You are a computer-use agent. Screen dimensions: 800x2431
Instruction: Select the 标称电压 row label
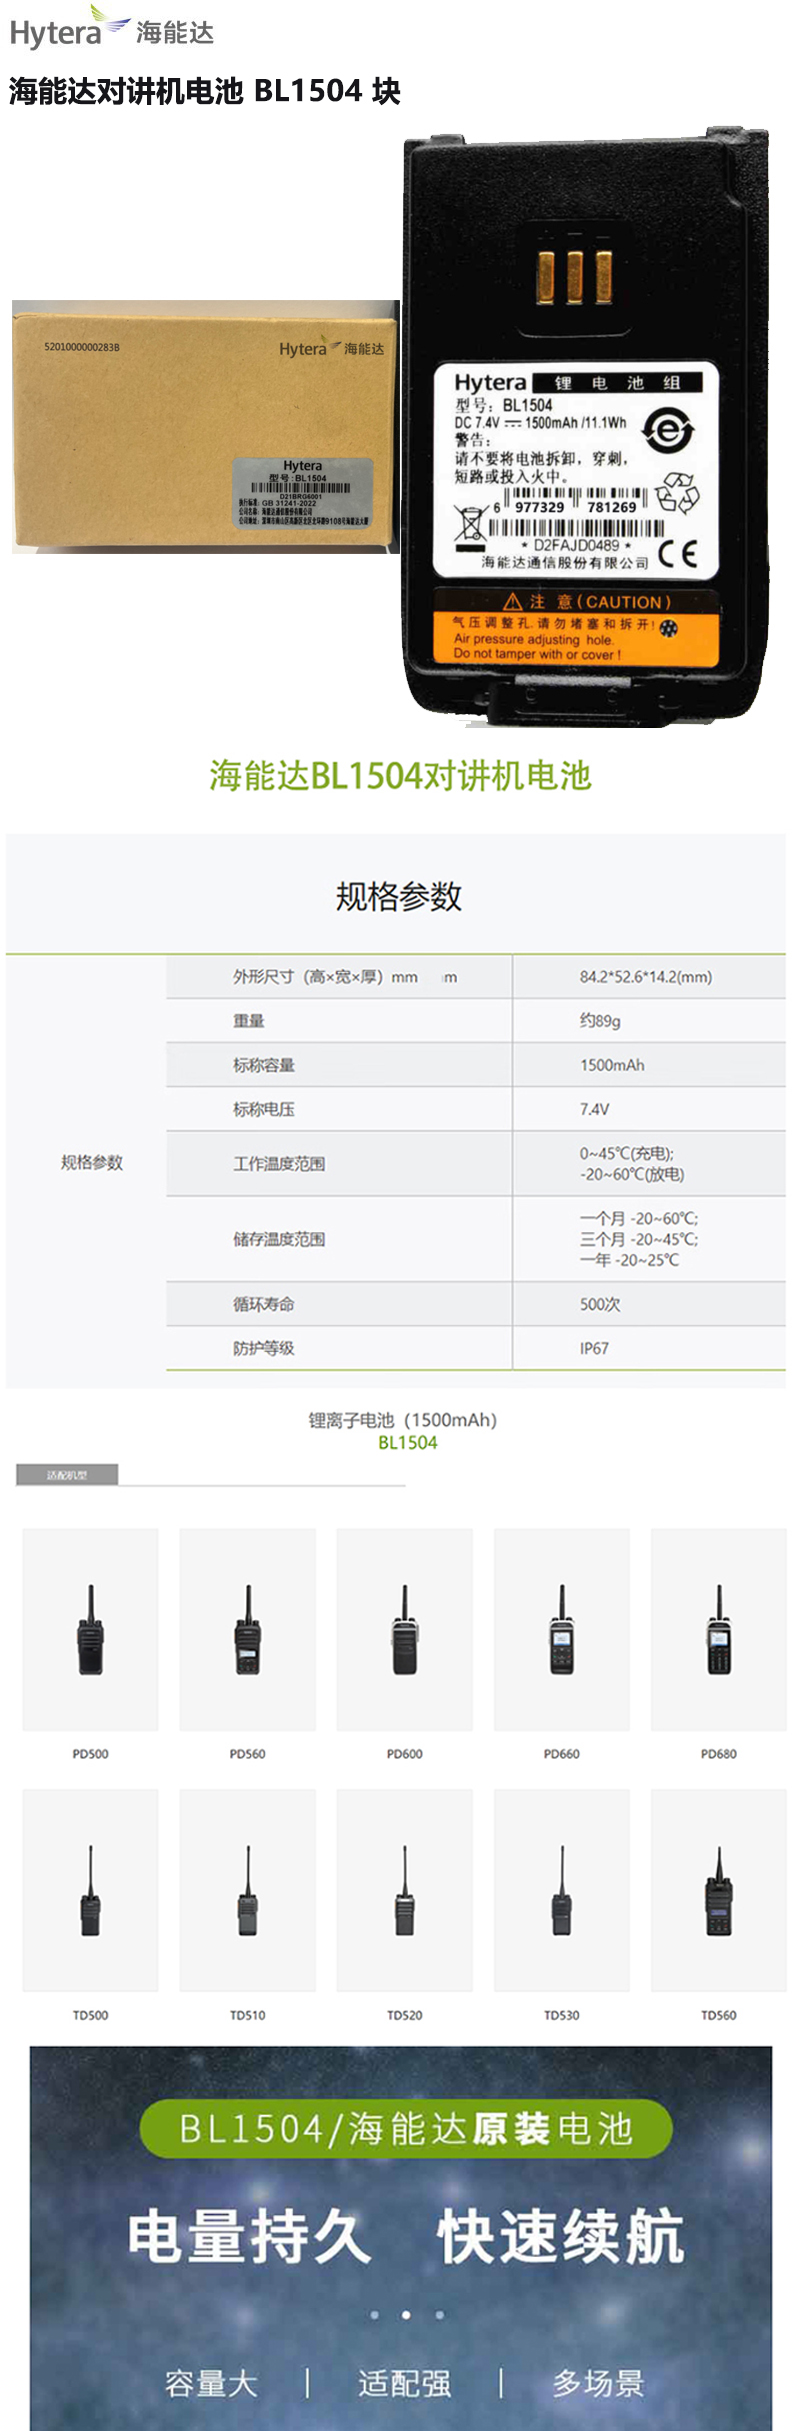tap(264, 1109)
